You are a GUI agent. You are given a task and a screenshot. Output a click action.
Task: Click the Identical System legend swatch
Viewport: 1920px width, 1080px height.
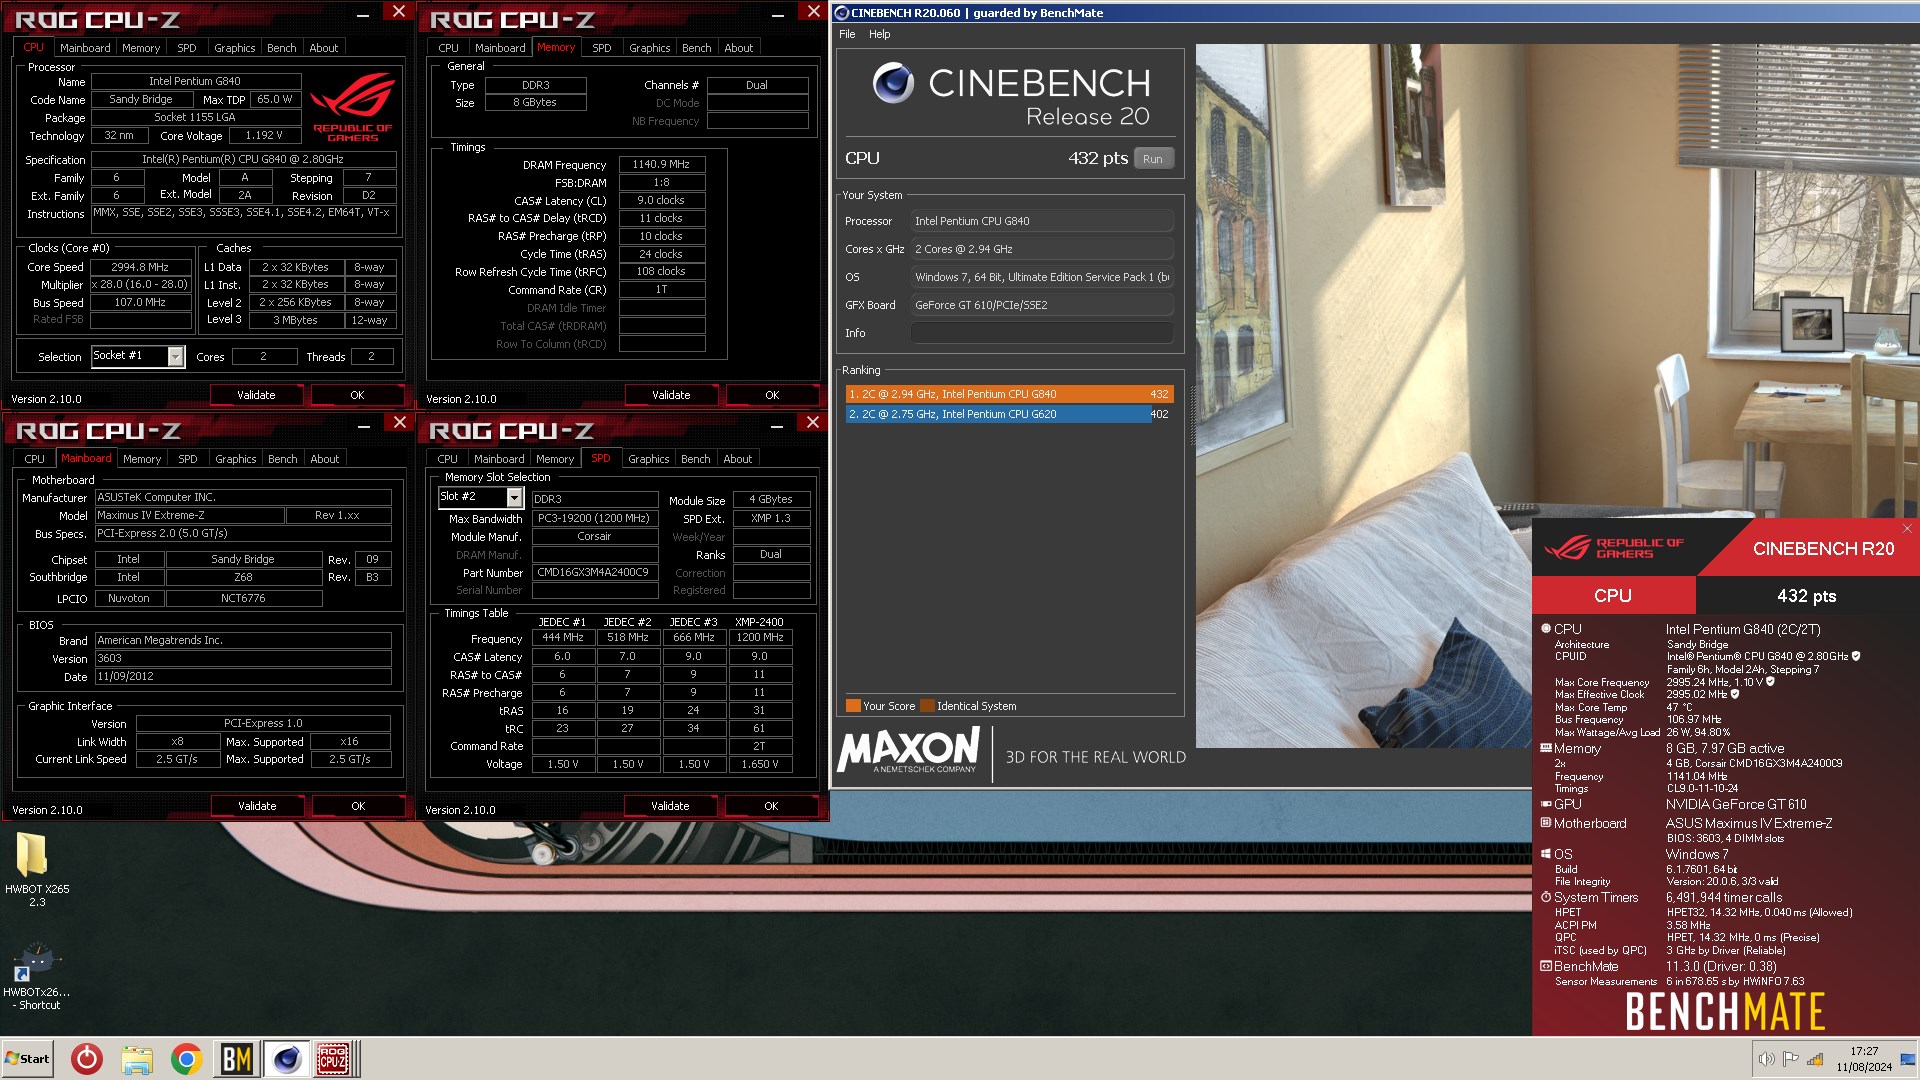[x=927, y=706]
